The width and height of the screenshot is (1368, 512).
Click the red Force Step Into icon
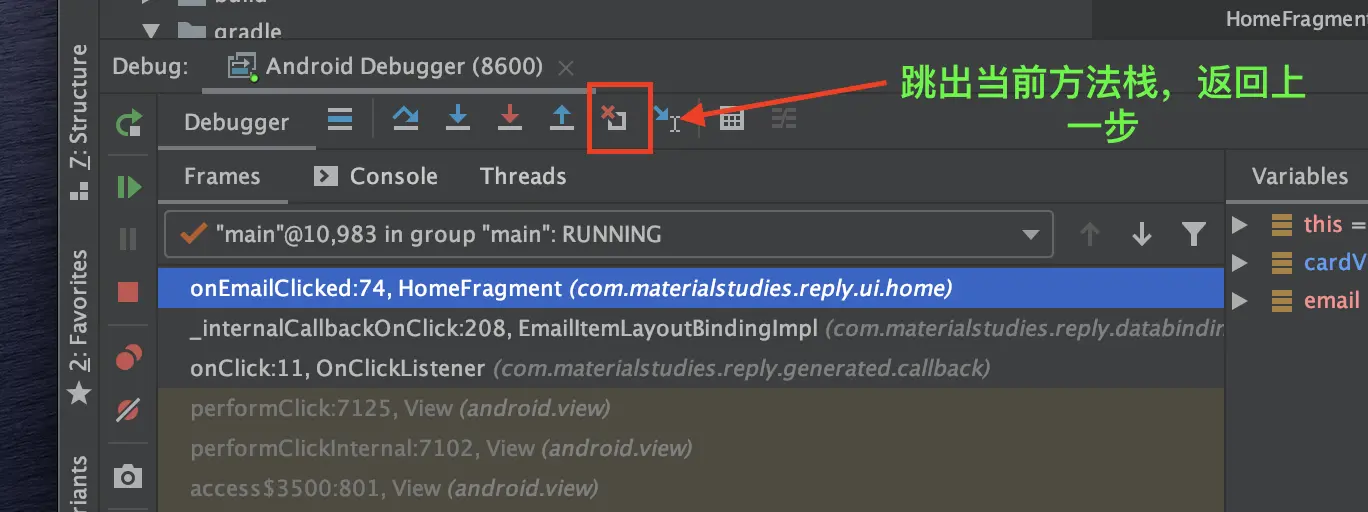pyautogui.click(x=510, y=119)
